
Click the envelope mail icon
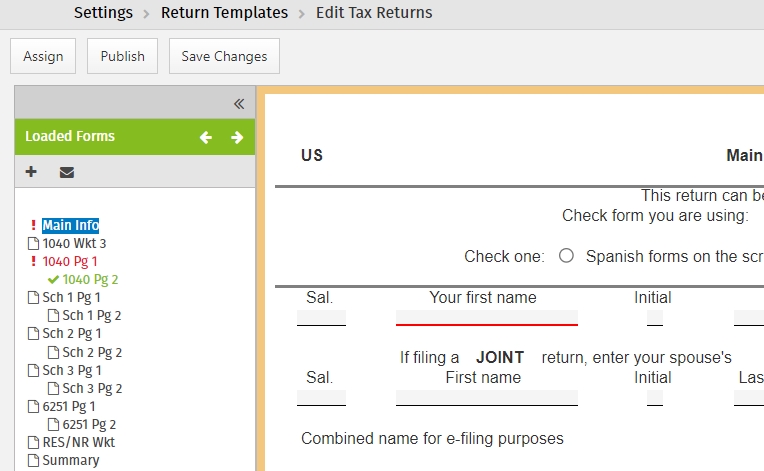(x=67, y=172)
